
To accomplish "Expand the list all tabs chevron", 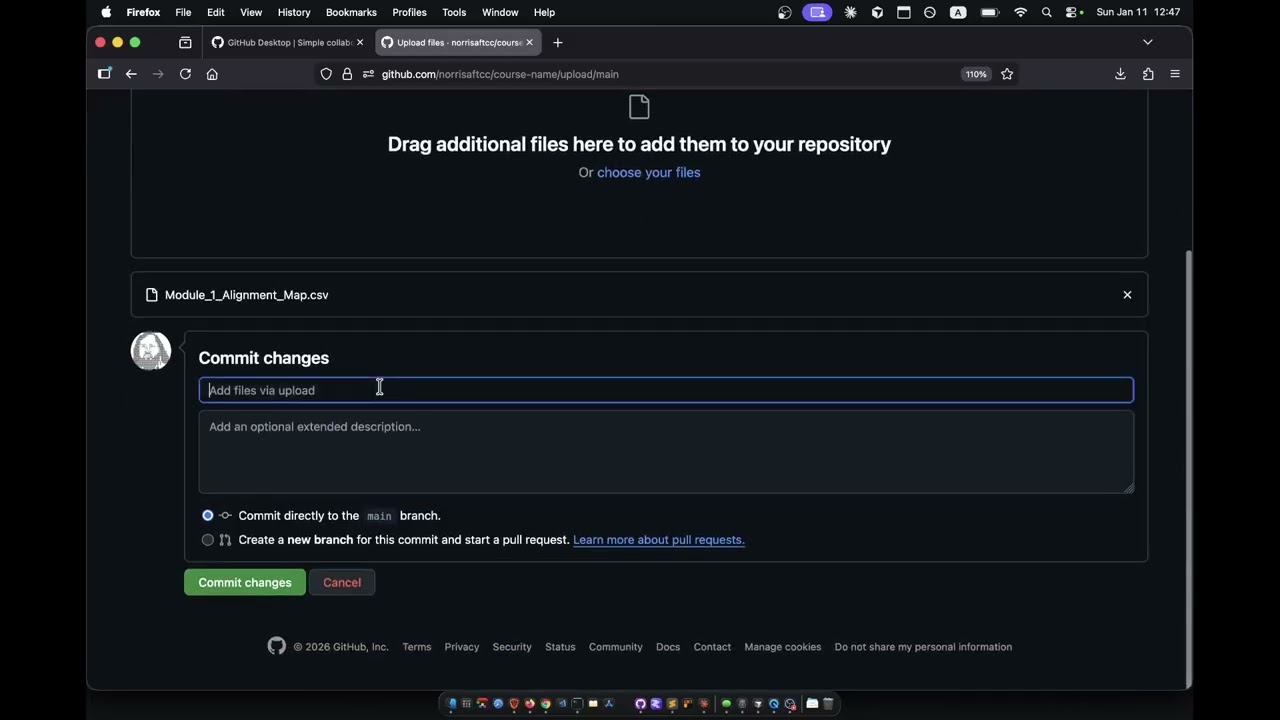I will tap(1148, 42).
